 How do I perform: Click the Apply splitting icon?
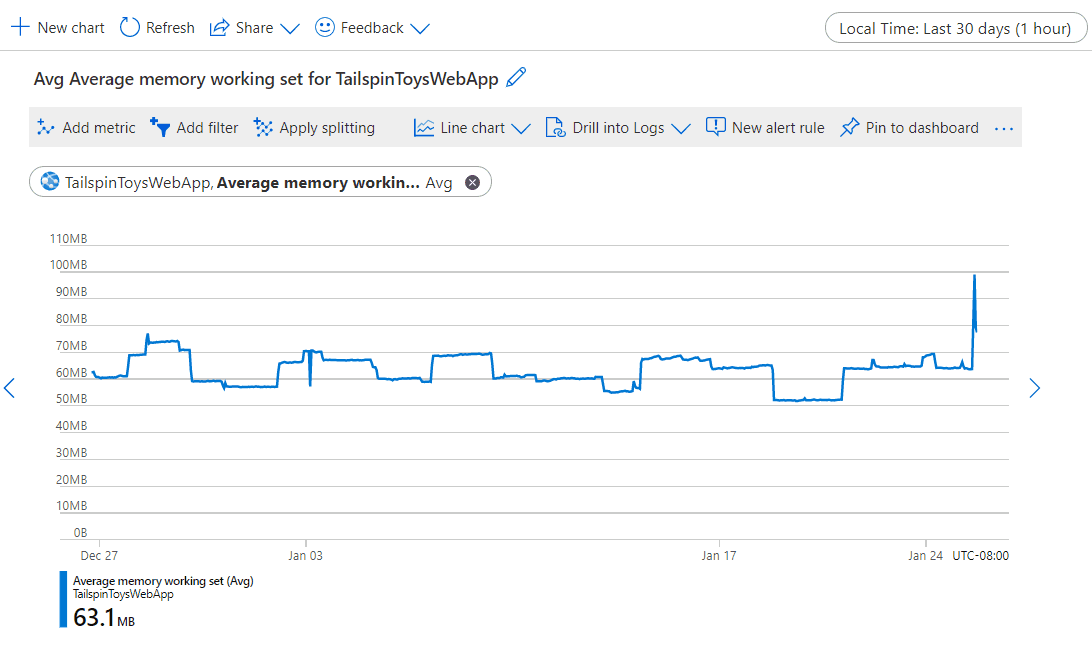pos(264,128)
